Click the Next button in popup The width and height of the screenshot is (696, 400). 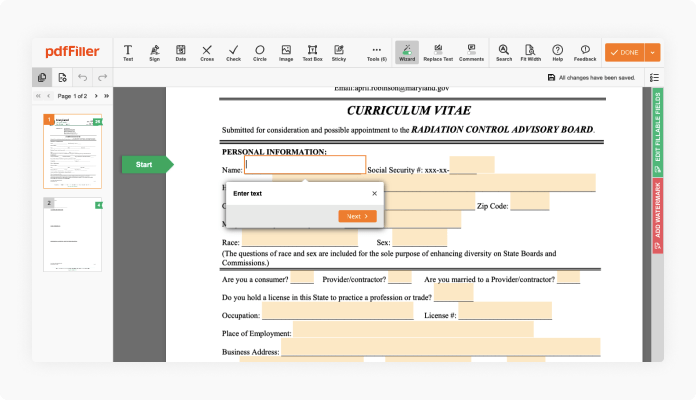(357, 216)
